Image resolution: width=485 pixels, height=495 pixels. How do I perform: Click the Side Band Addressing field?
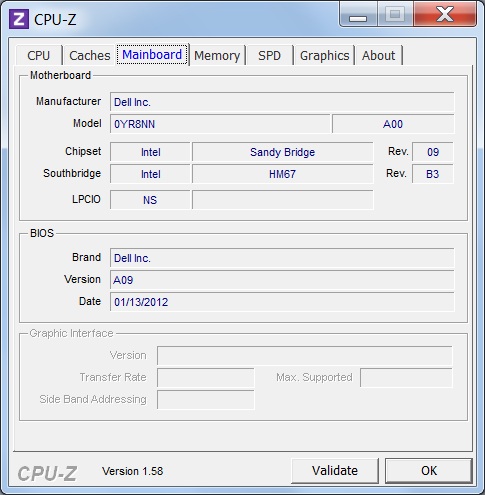(206, 400)
